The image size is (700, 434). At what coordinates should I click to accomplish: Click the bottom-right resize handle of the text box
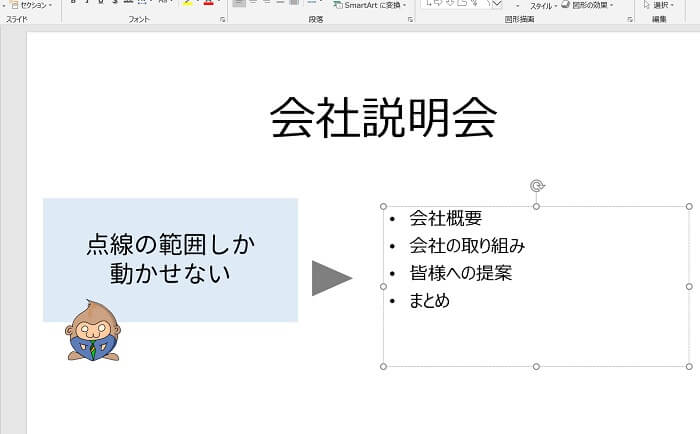(689, 367)
